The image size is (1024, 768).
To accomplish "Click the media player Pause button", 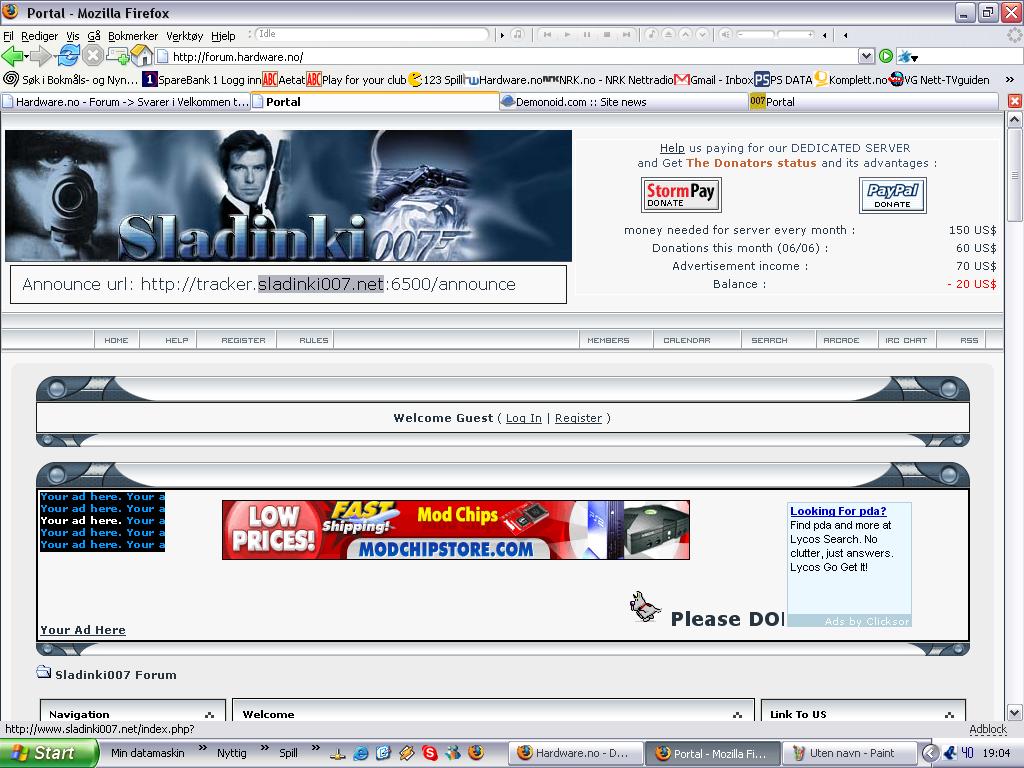I will click(x=586, y=35).
